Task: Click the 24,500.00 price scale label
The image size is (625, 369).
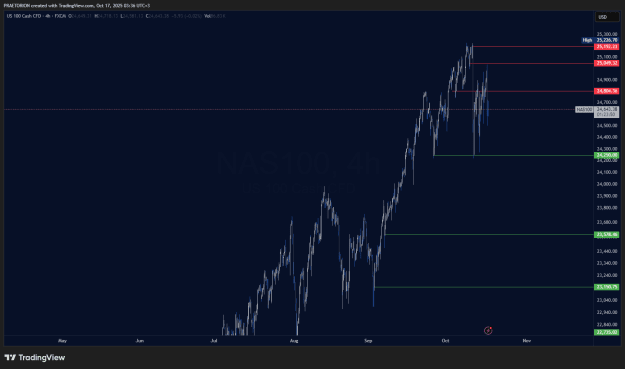Action: 607,126
